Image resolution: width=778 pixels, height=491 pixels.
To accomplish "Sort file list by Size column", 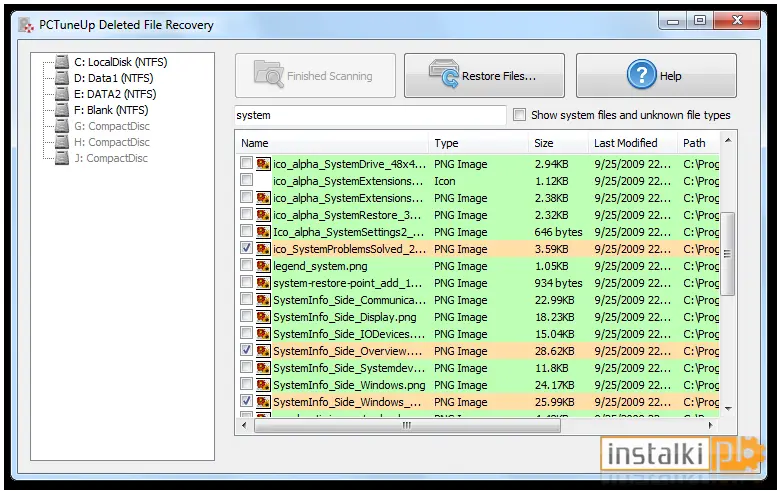I will [558, 143].
